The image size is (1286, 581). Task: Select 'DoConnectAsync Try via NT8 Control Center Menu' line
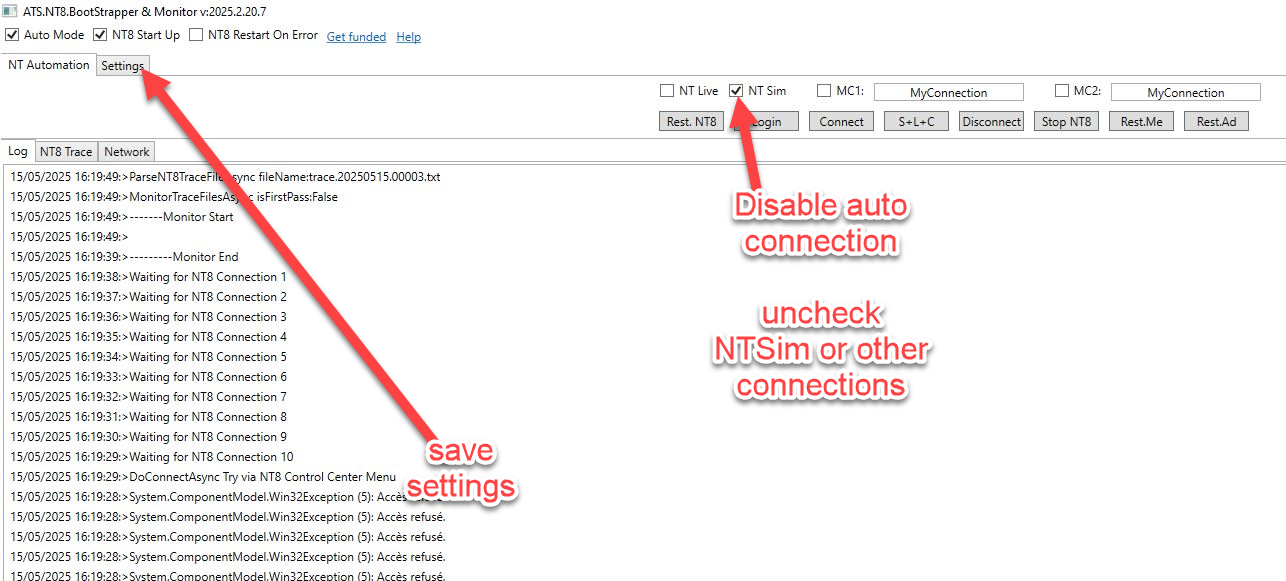203,477
